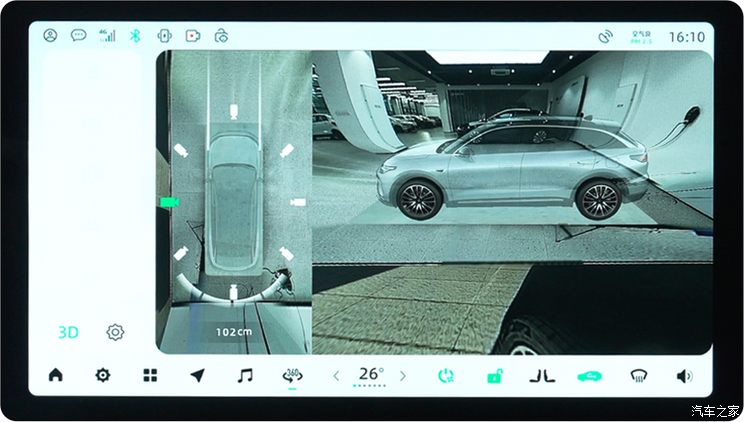Toggle the door lock icon
Screen dimensions: 744x422
point(494,376)
